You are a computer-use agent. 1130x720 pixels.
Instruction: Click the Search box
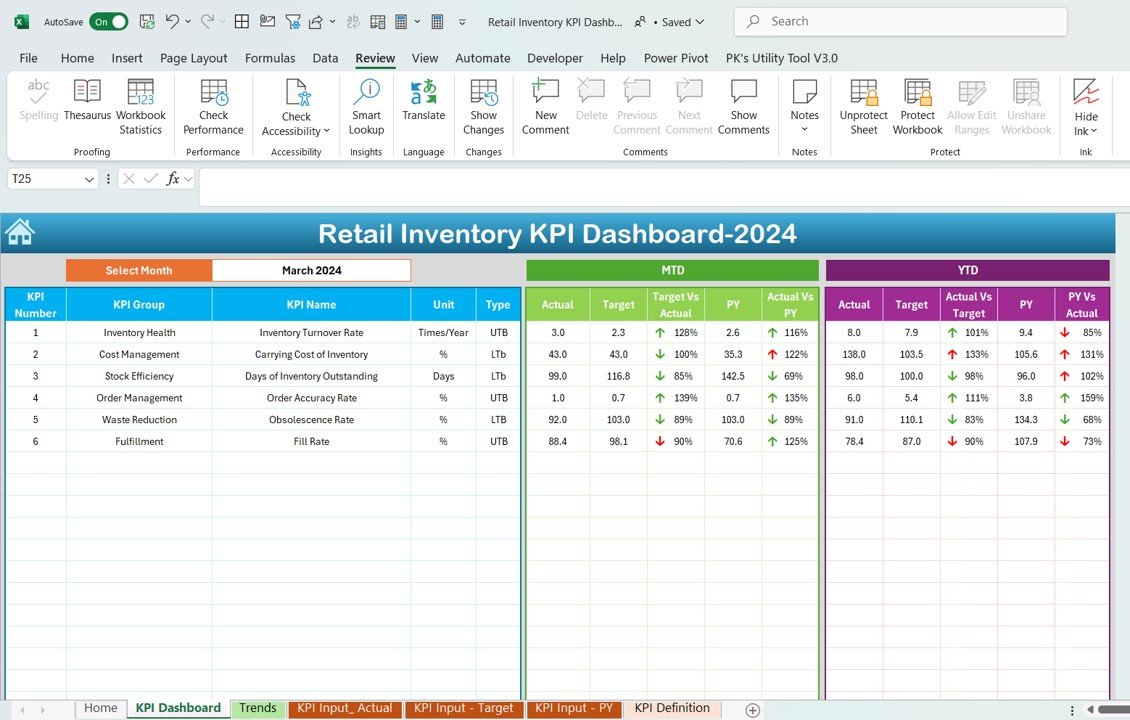tap(900, 22)
